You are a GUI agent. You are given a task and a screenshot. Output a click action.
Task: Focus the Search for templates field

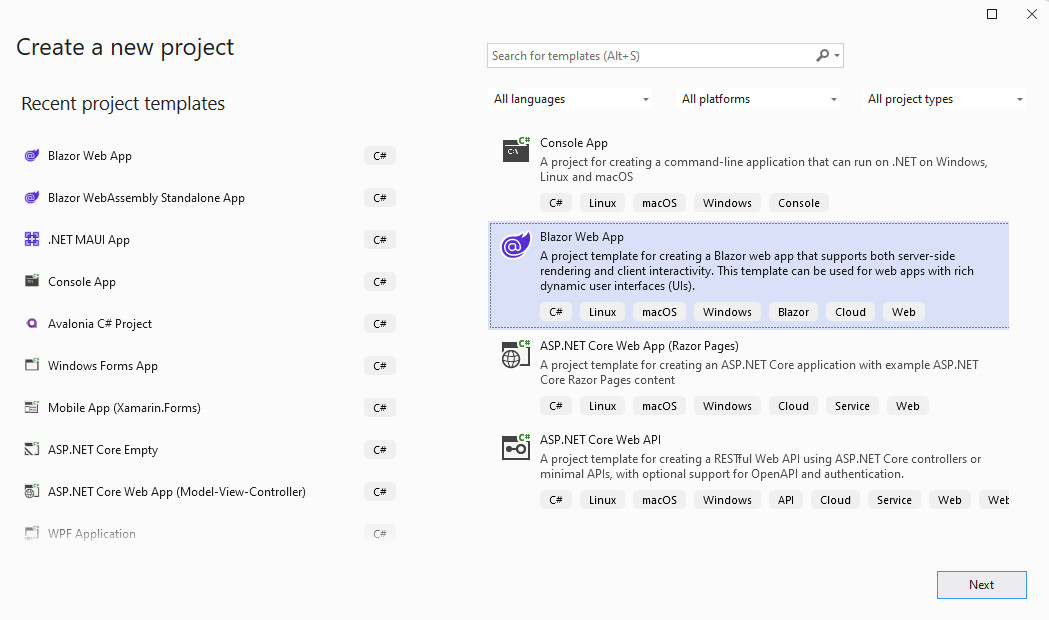650,56
